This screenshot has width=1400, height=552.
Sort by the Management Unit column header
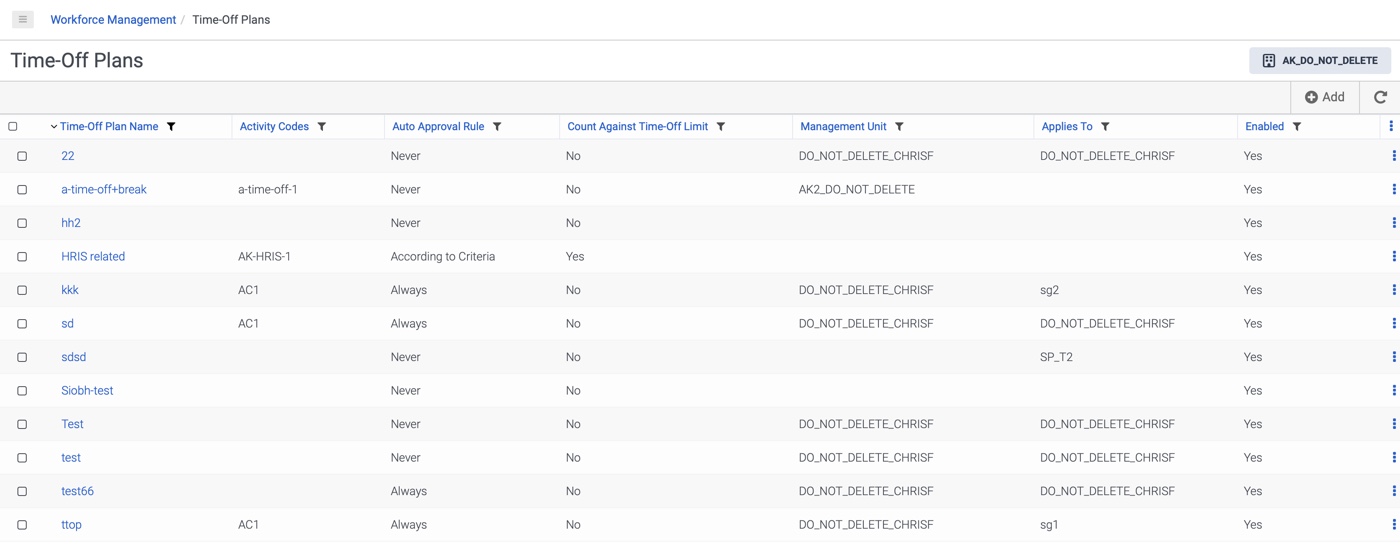click(x=843, y=127)
